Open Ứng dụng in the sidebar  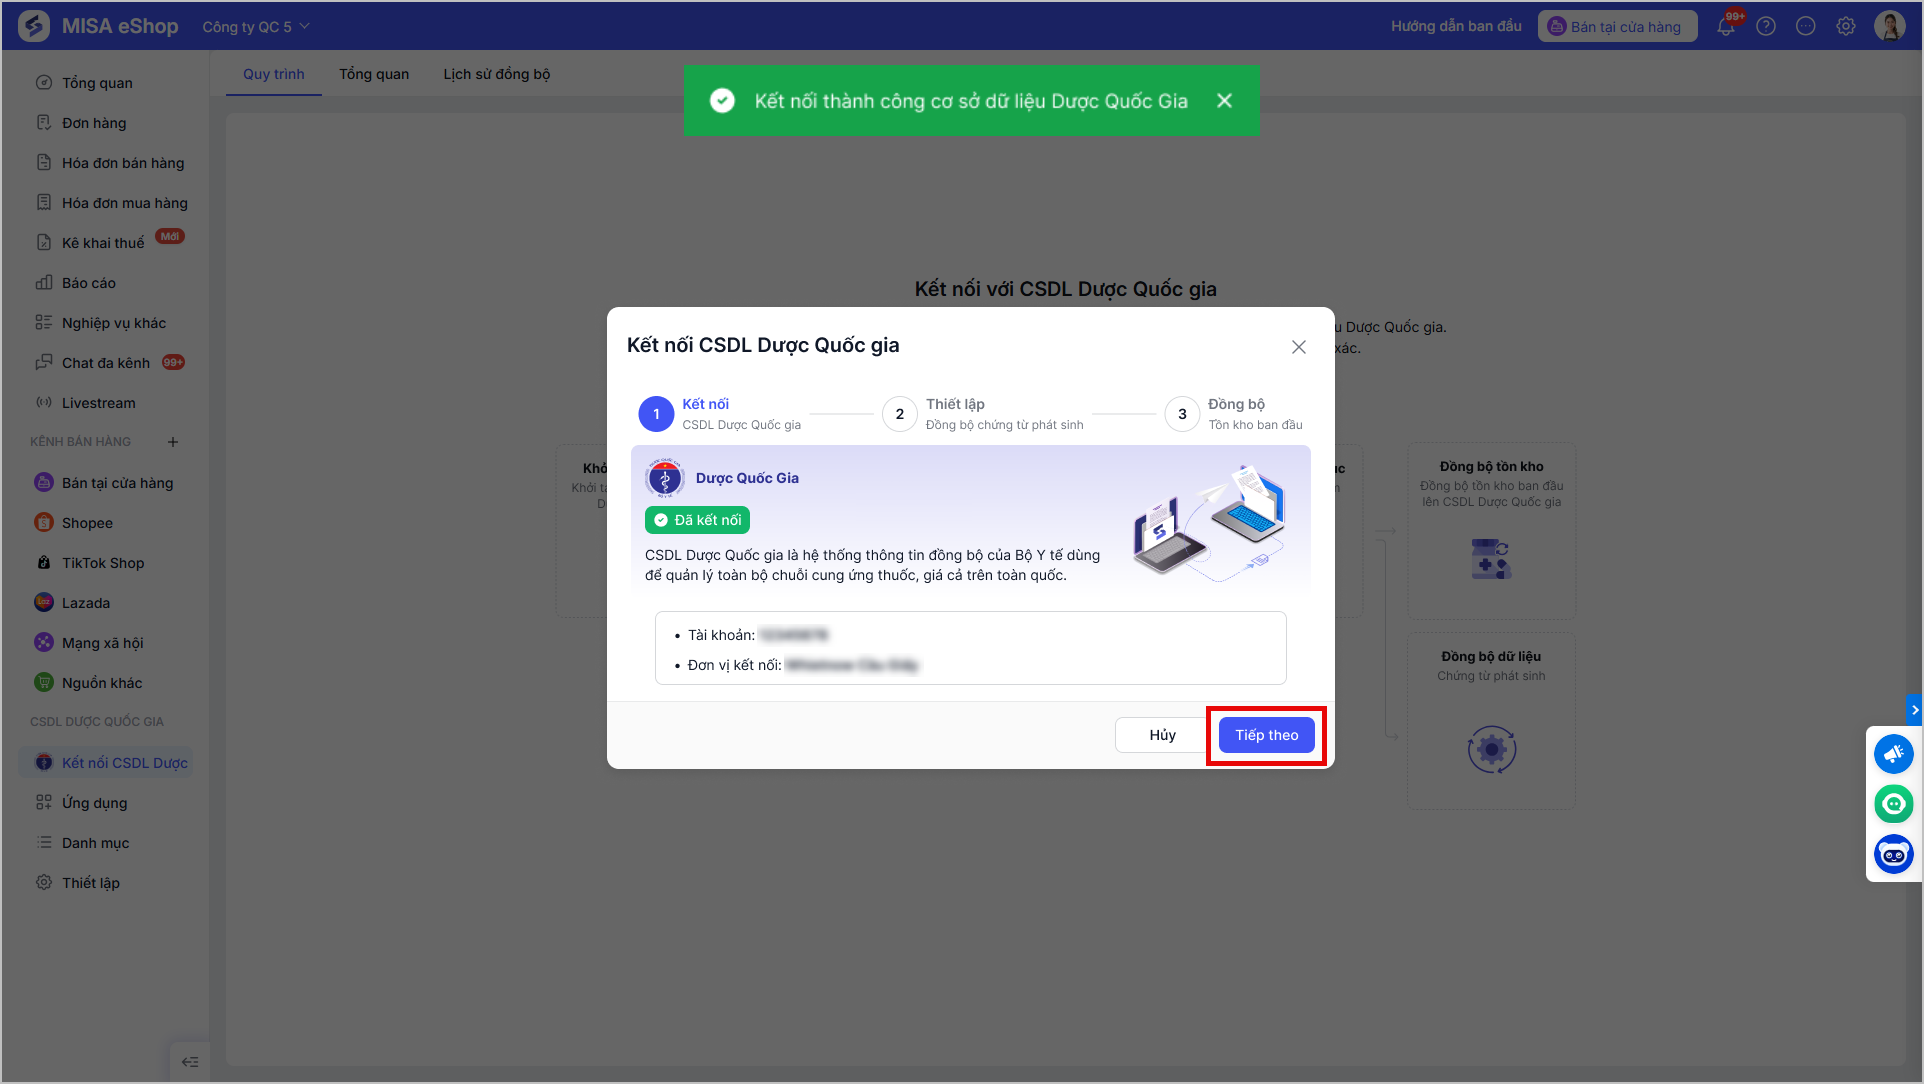[x=94, y=803]
